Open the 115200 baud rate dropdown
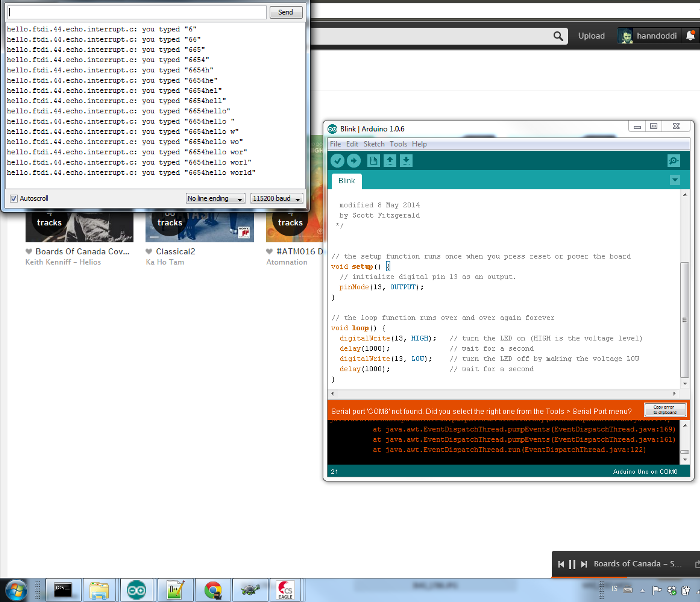 pos(277,198)
